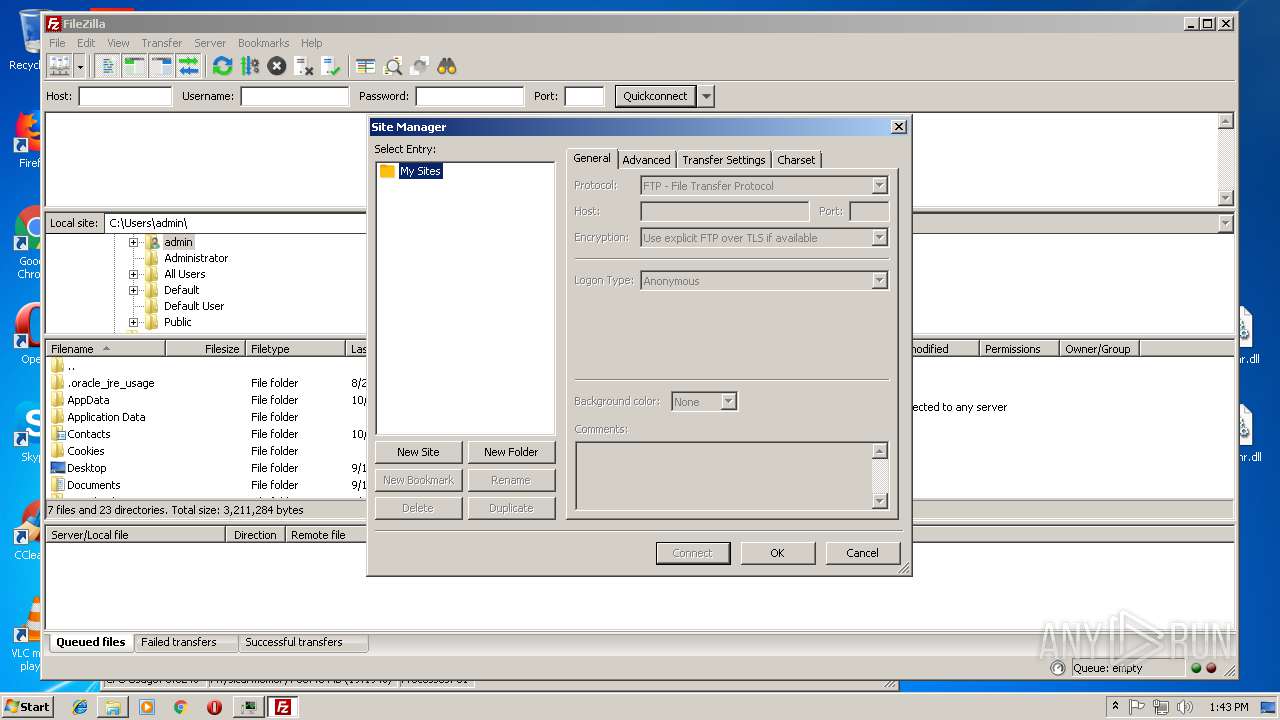
Task: Open the Server menu
Action: 210,43
